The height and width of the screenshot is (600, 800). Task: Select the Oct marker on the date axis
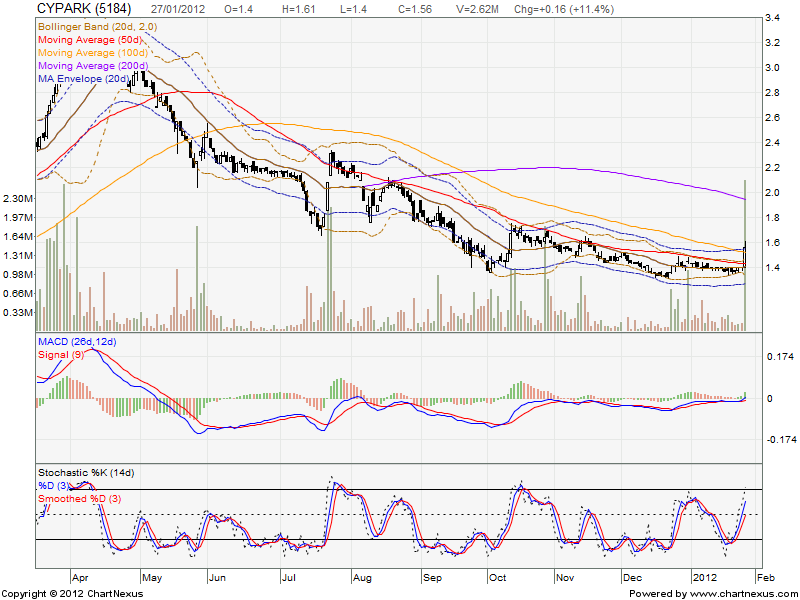(x=497, y=578)
